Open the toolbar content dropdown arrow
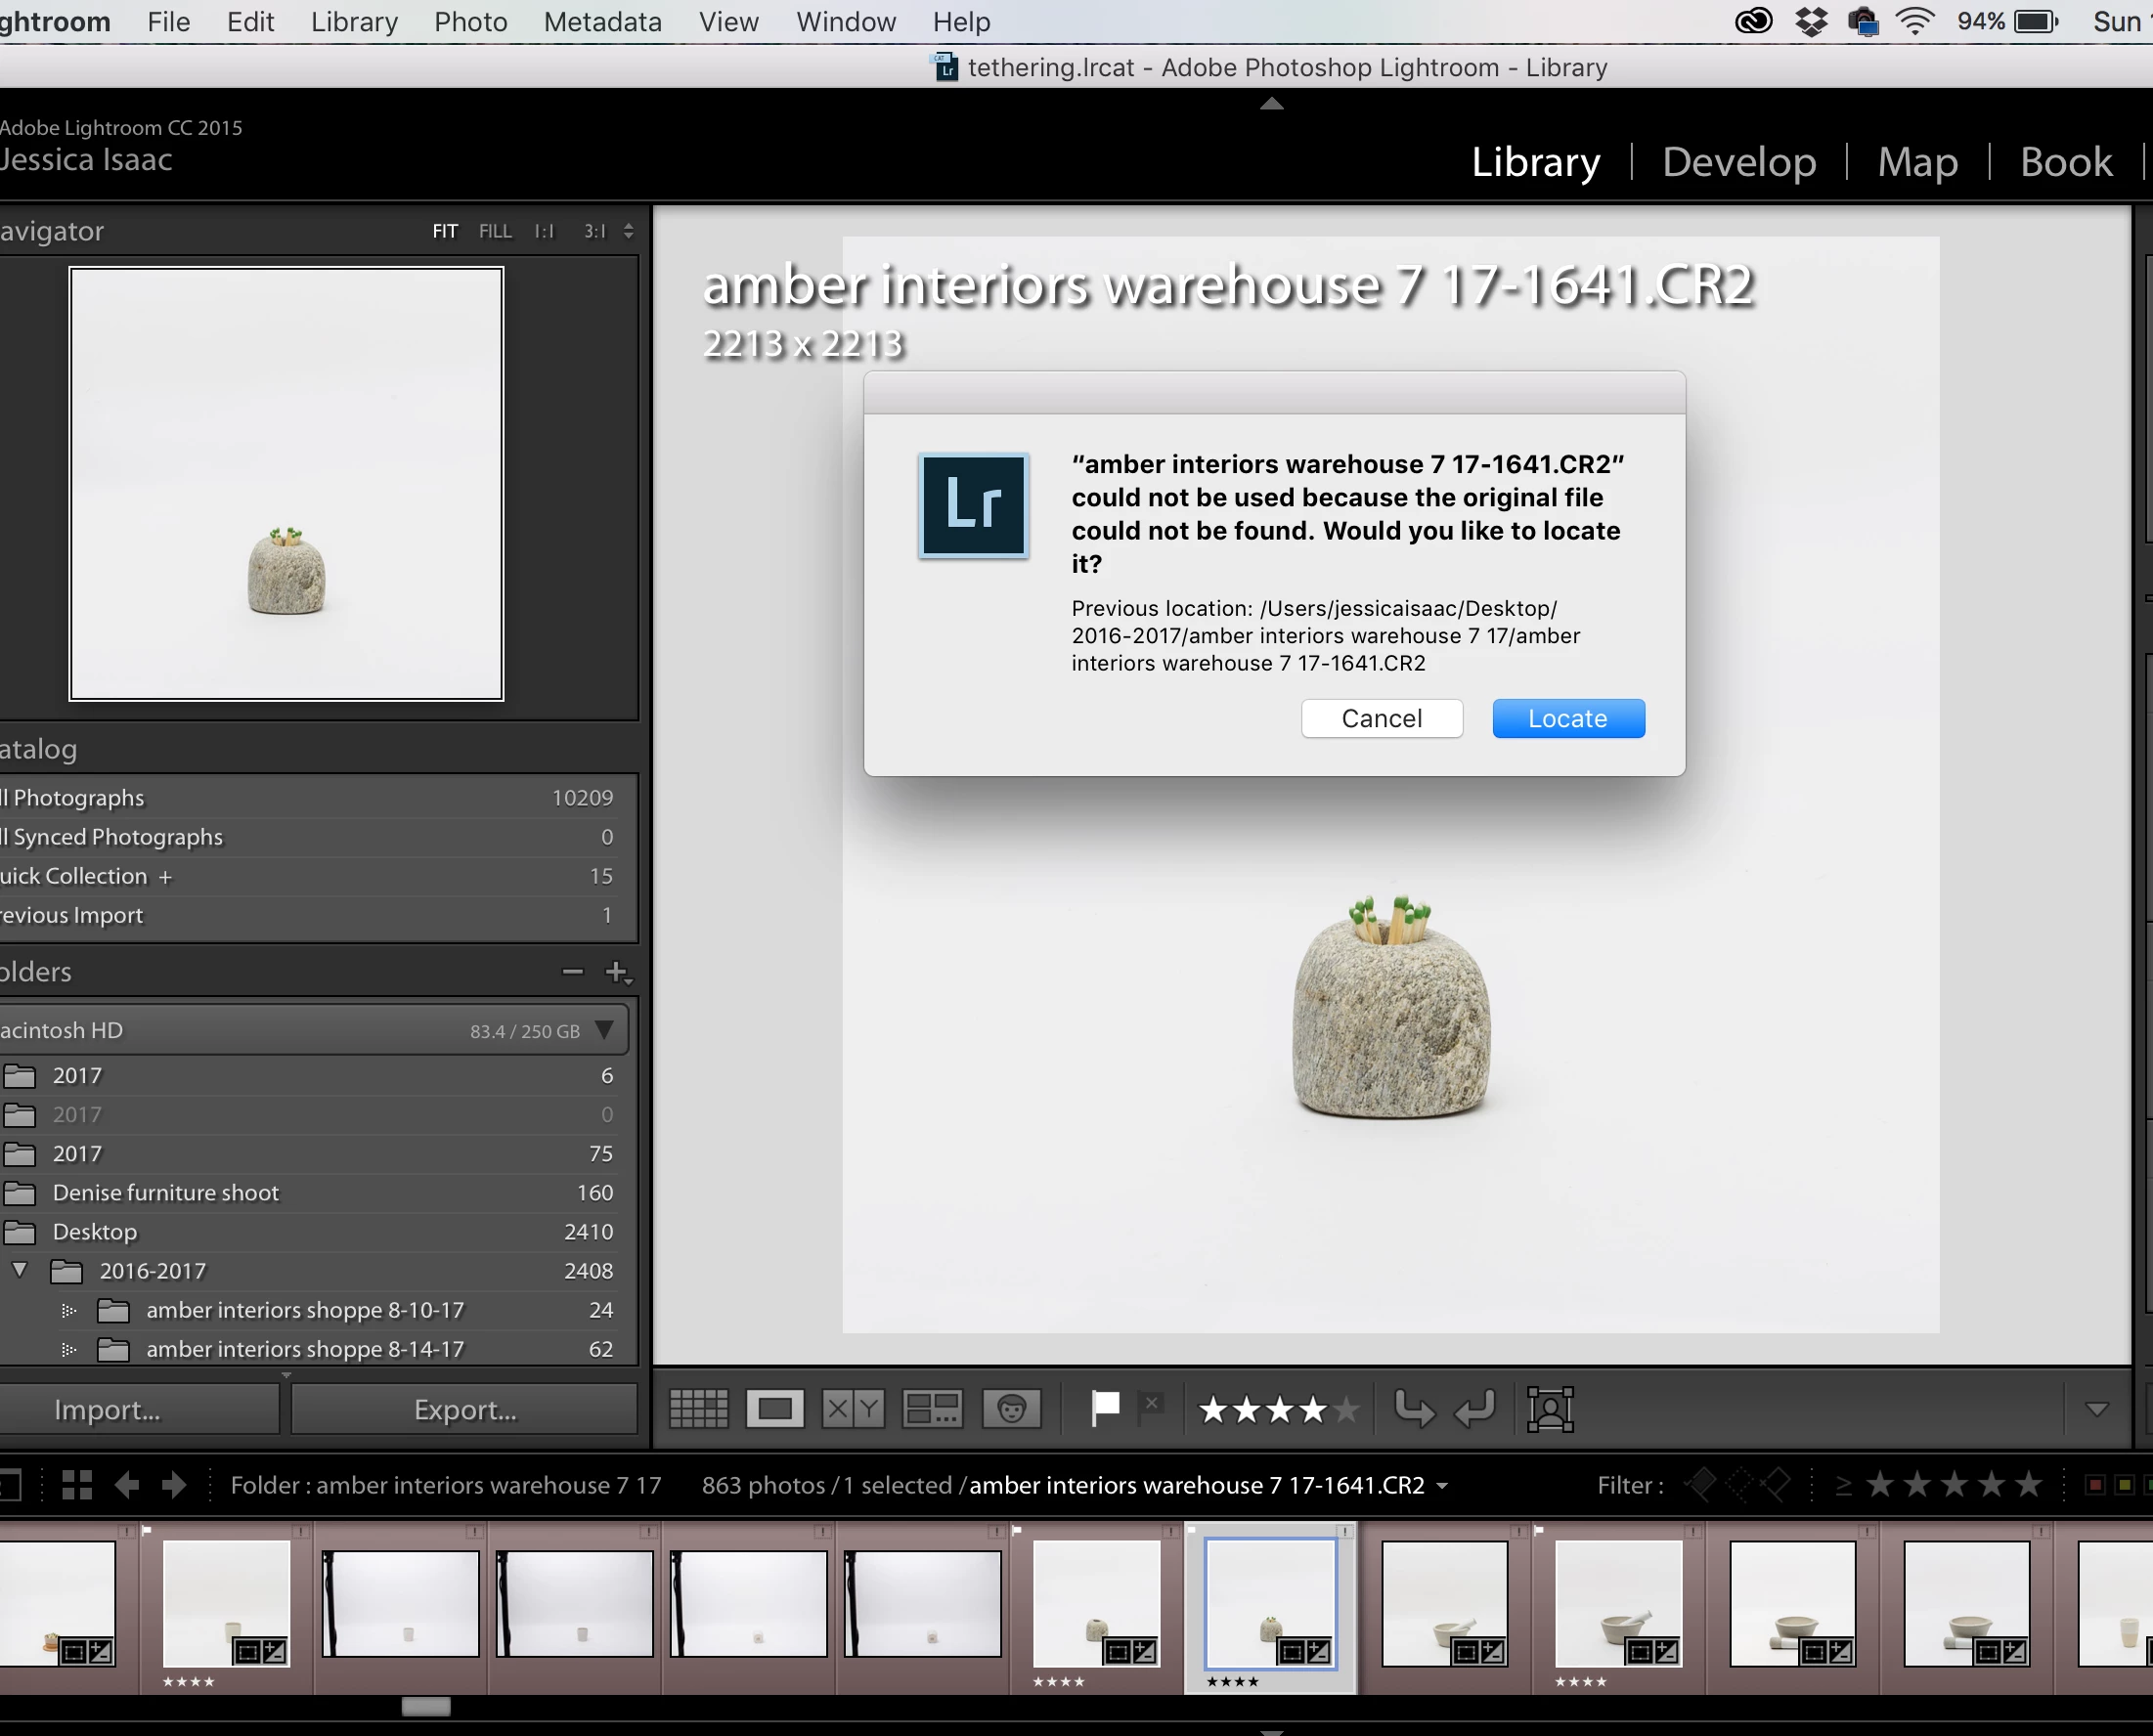2153x1736 pixels. 2097,1409
